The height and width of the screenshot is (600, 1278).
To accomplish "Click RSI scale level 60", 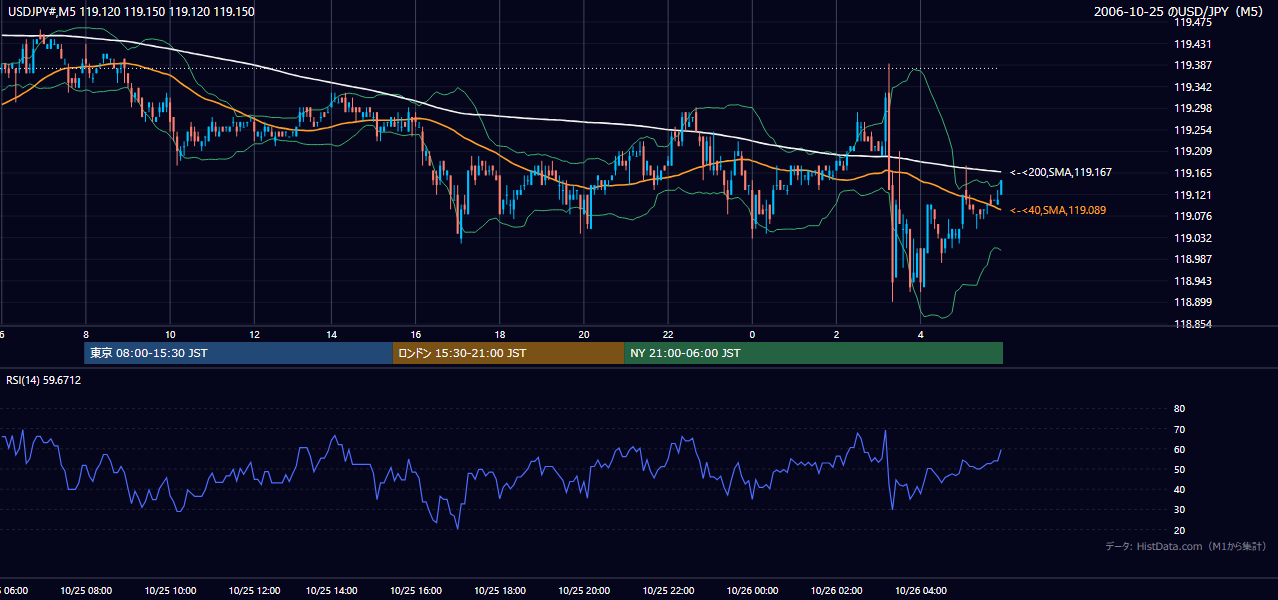I will pyautogui.click(x=1179, y=449).
